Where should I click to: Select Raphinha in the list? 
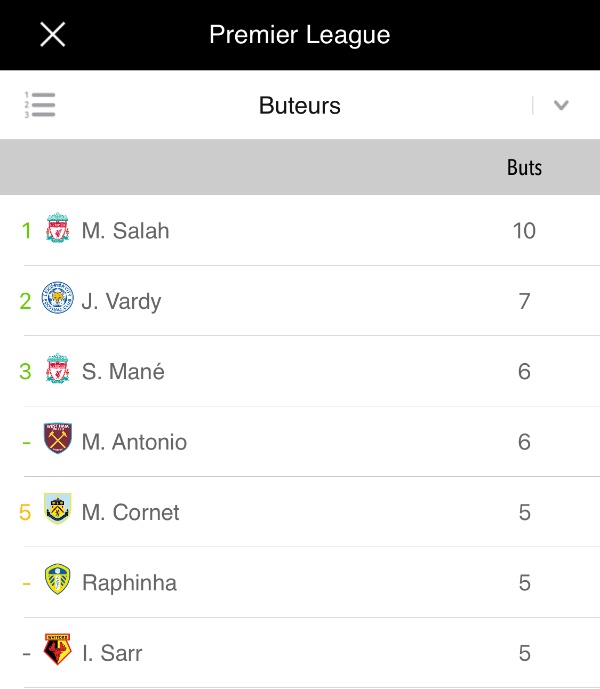click(x=130, y=583)
